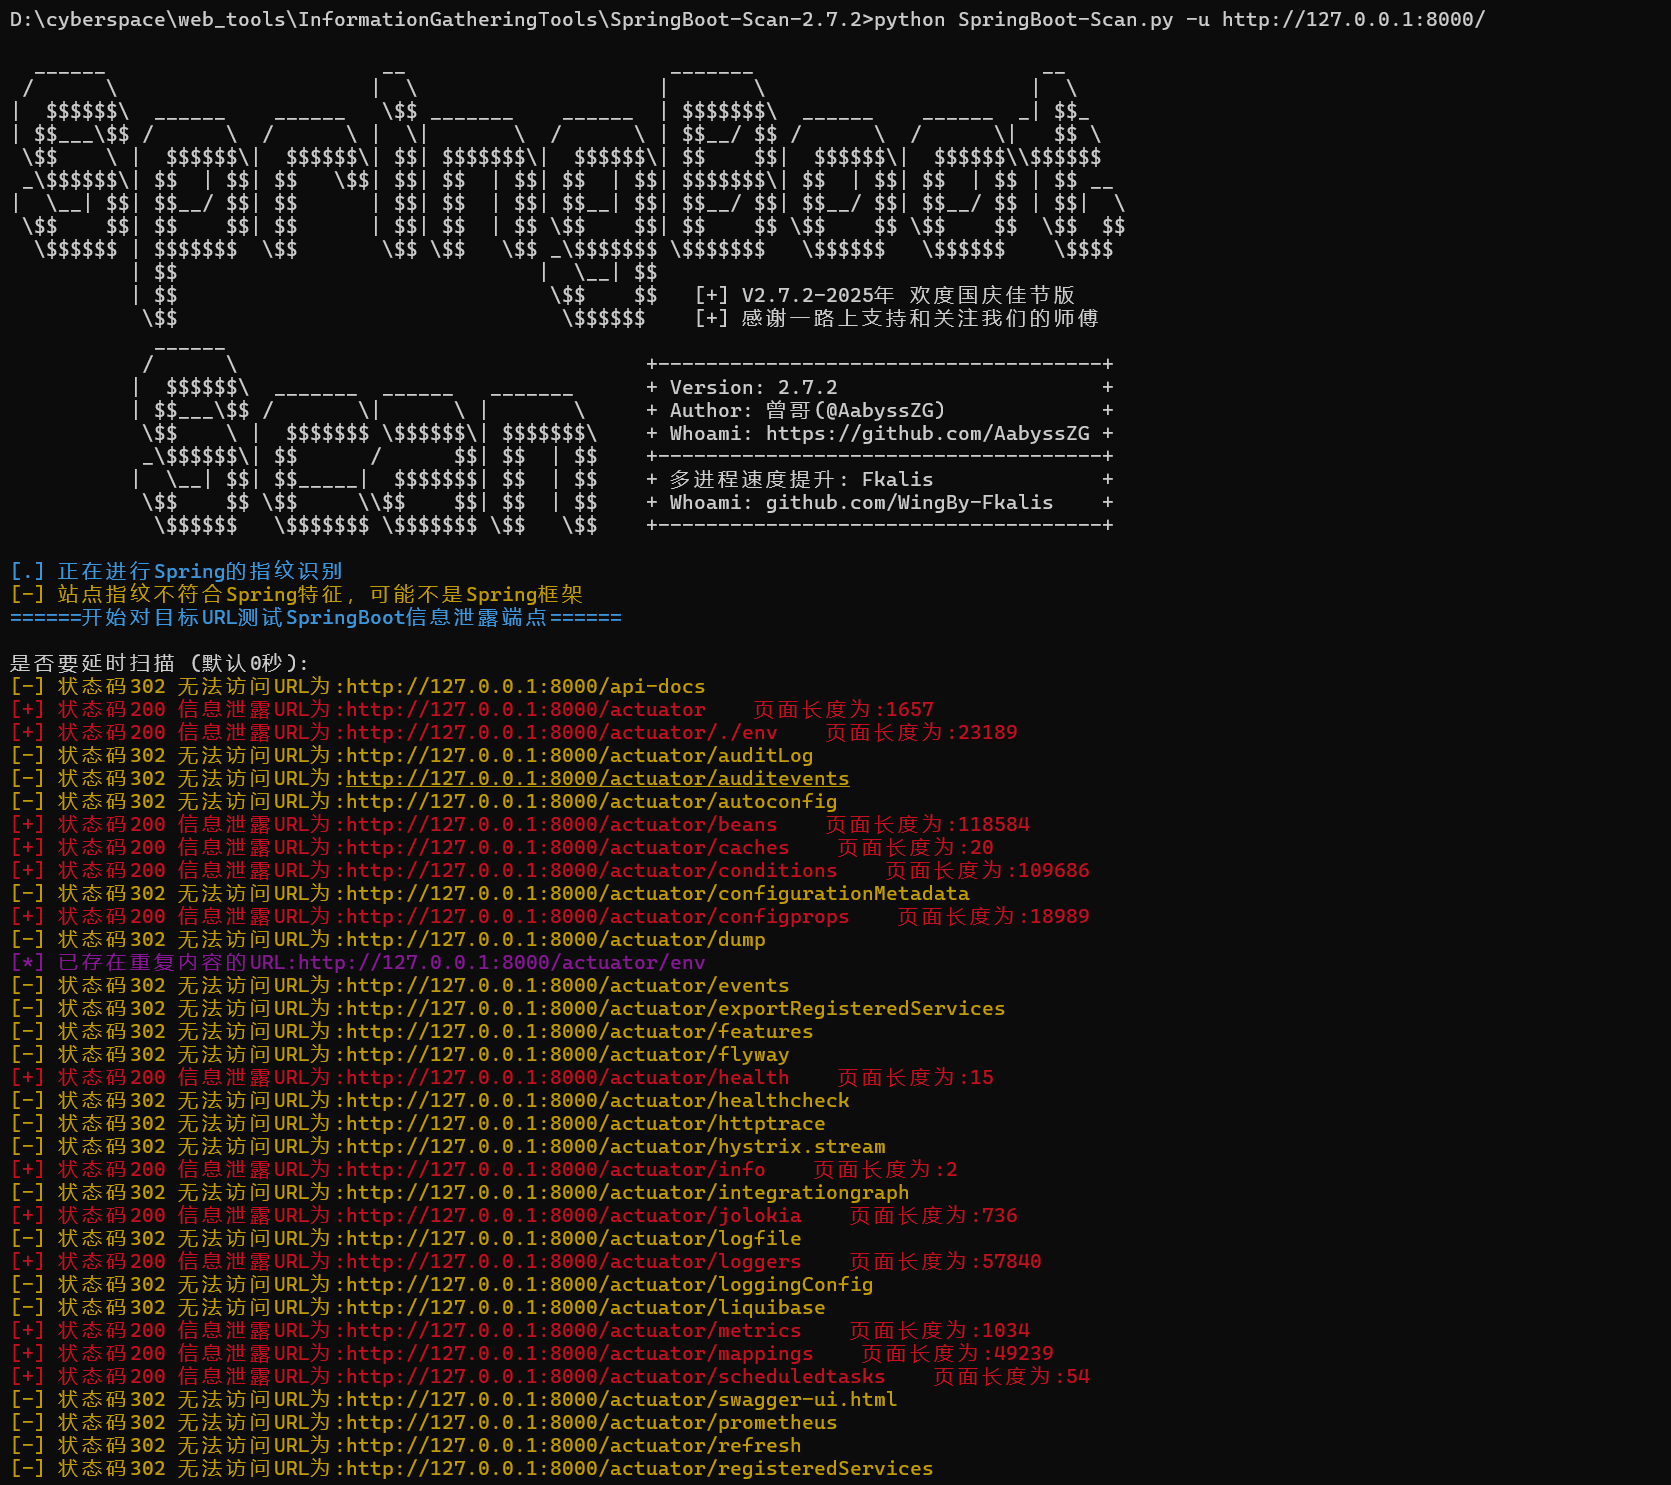Screen dimensions: 1671x1485
Task: Click the actuator/env URL in purple line
Action: pyautogui.click(x=501, y=962)
